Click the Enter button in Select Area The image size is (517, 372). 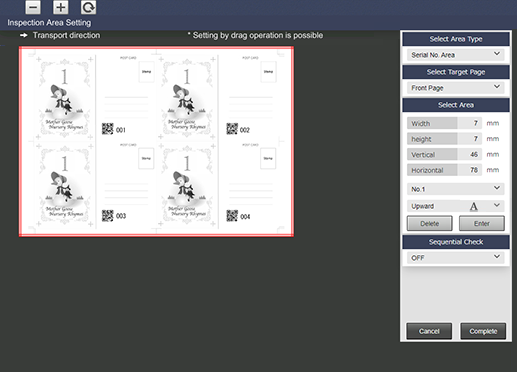click(x=482, y=223)
